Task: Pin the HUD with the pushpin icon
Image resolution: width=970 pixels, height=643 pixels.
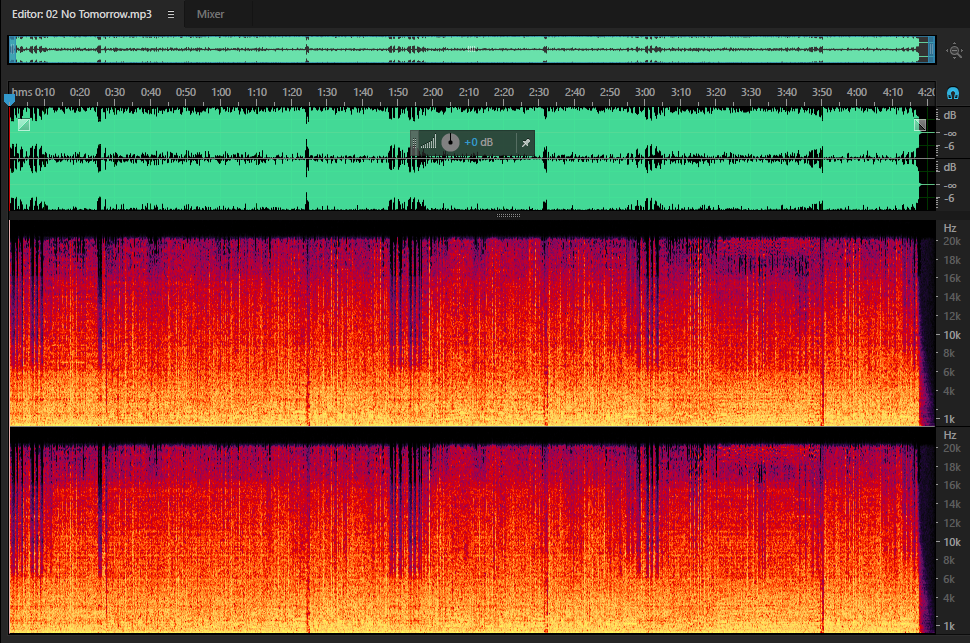Action: pyautogui.click(x=525, y=143)
